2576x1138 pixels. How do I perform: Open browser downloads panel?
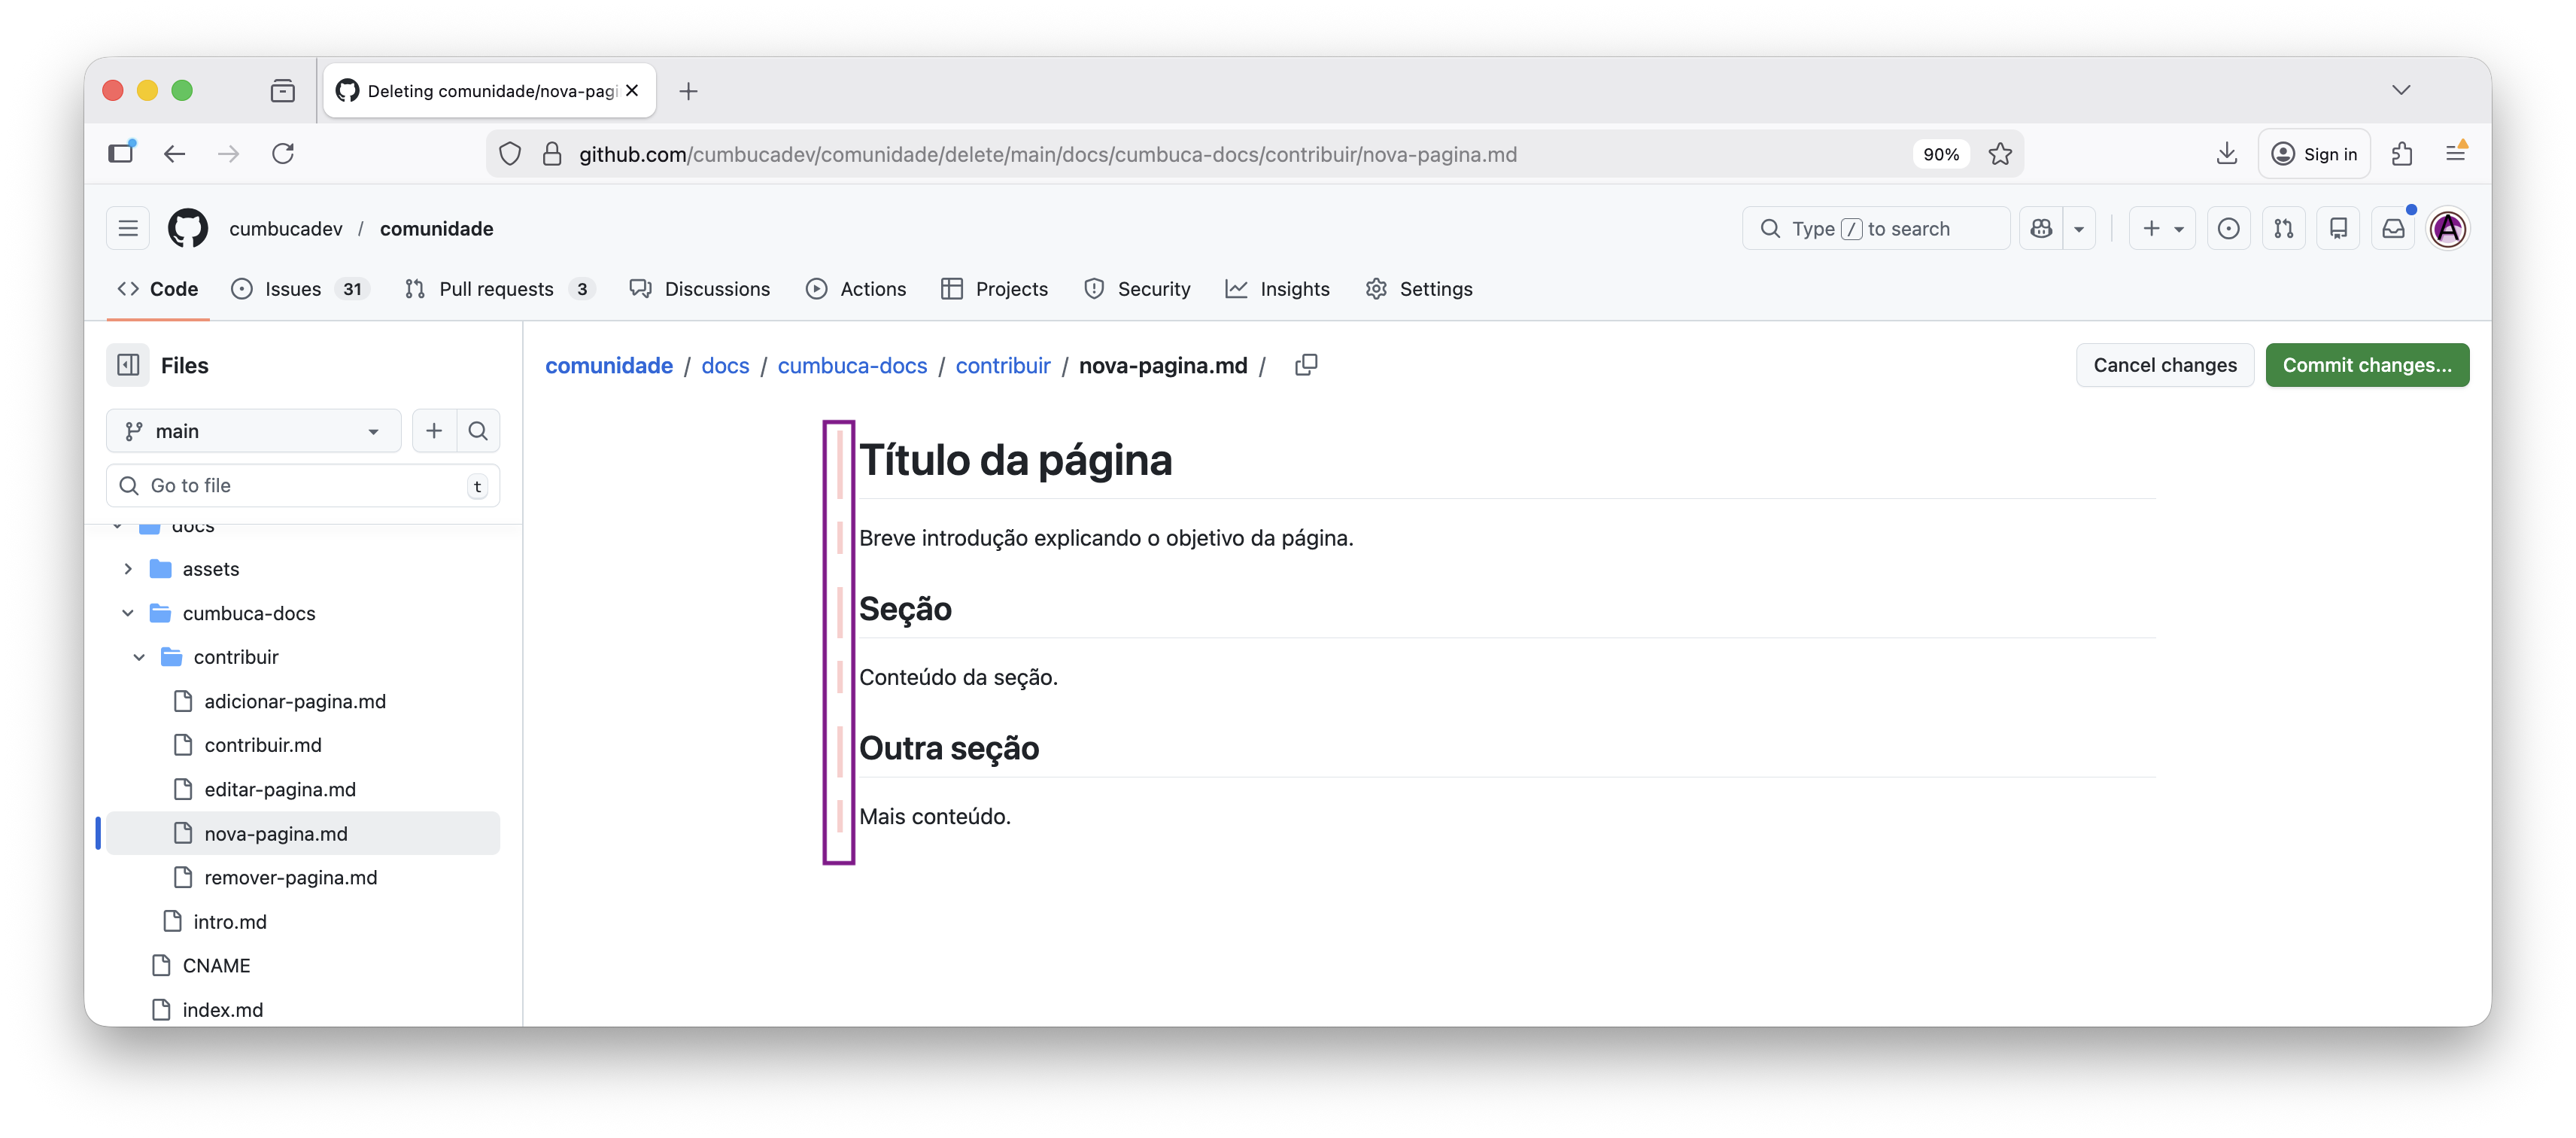click(2227, 153)
